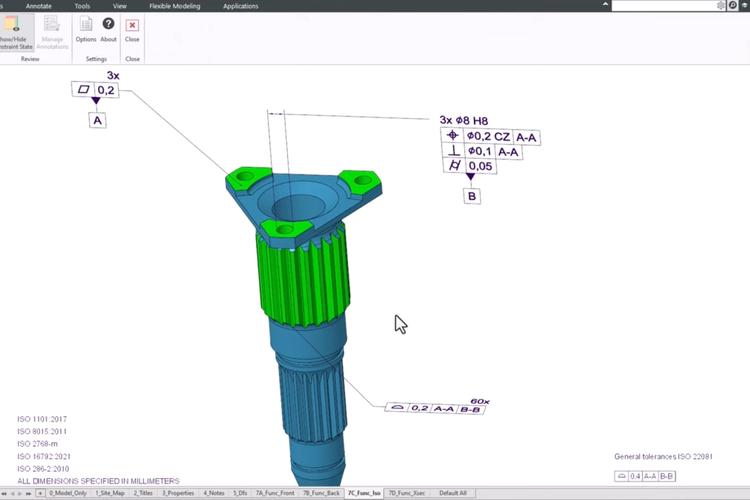The image size is (750, 500).
Task: Select the 0_Model_Only view tab
Action: (x=67, y=493)
